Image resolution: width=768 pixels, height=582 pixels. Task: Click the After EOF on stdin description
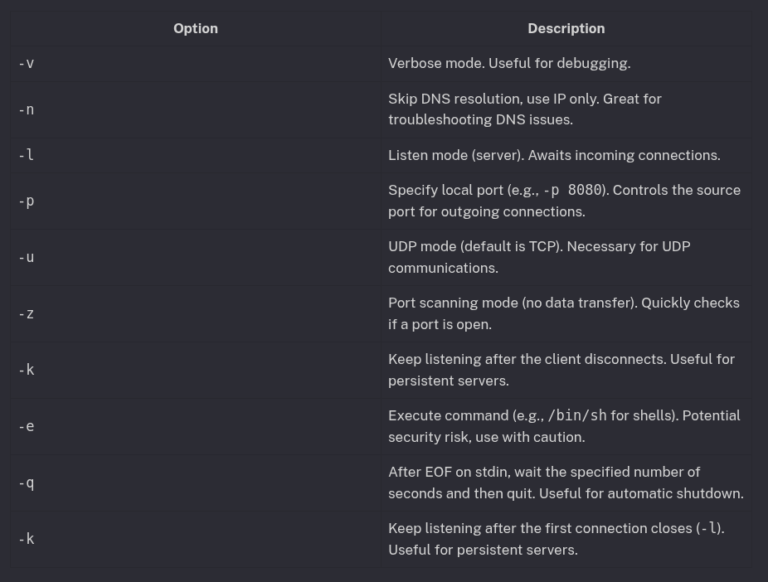click(565, 483)
